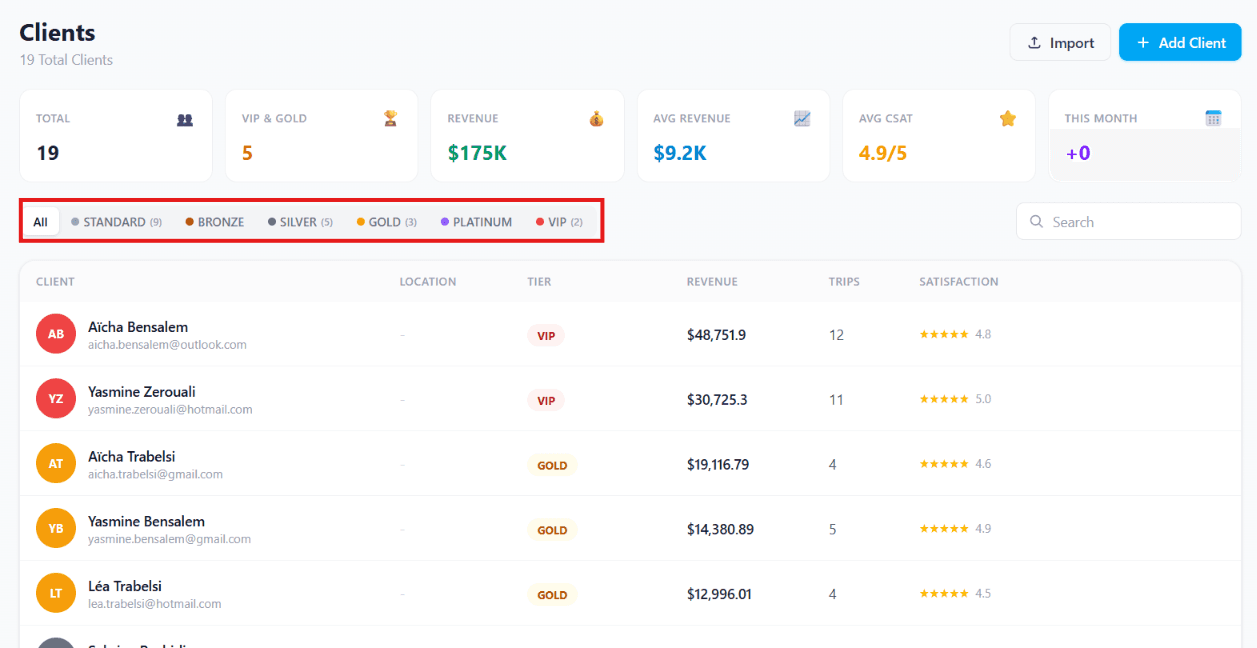1257x648 pixels.
Task: Click the AB avatar for Aïcha Bensalem
Action: click(56, 334)
